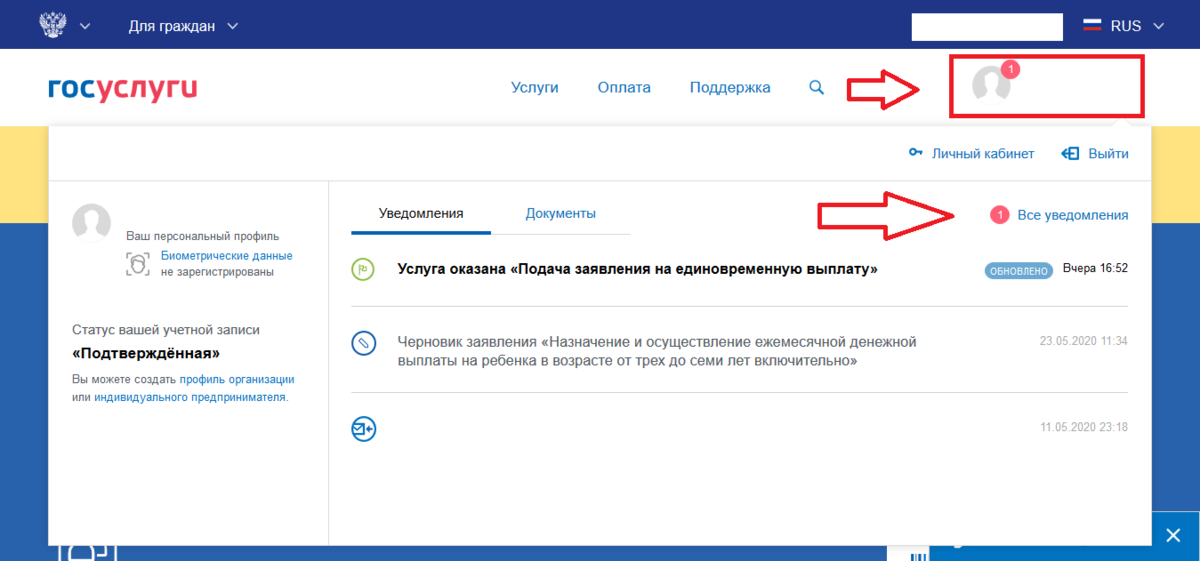This screenshot has width=1200, height=561.
Task: Open the RUS language selector
Action: [1124, 26]
